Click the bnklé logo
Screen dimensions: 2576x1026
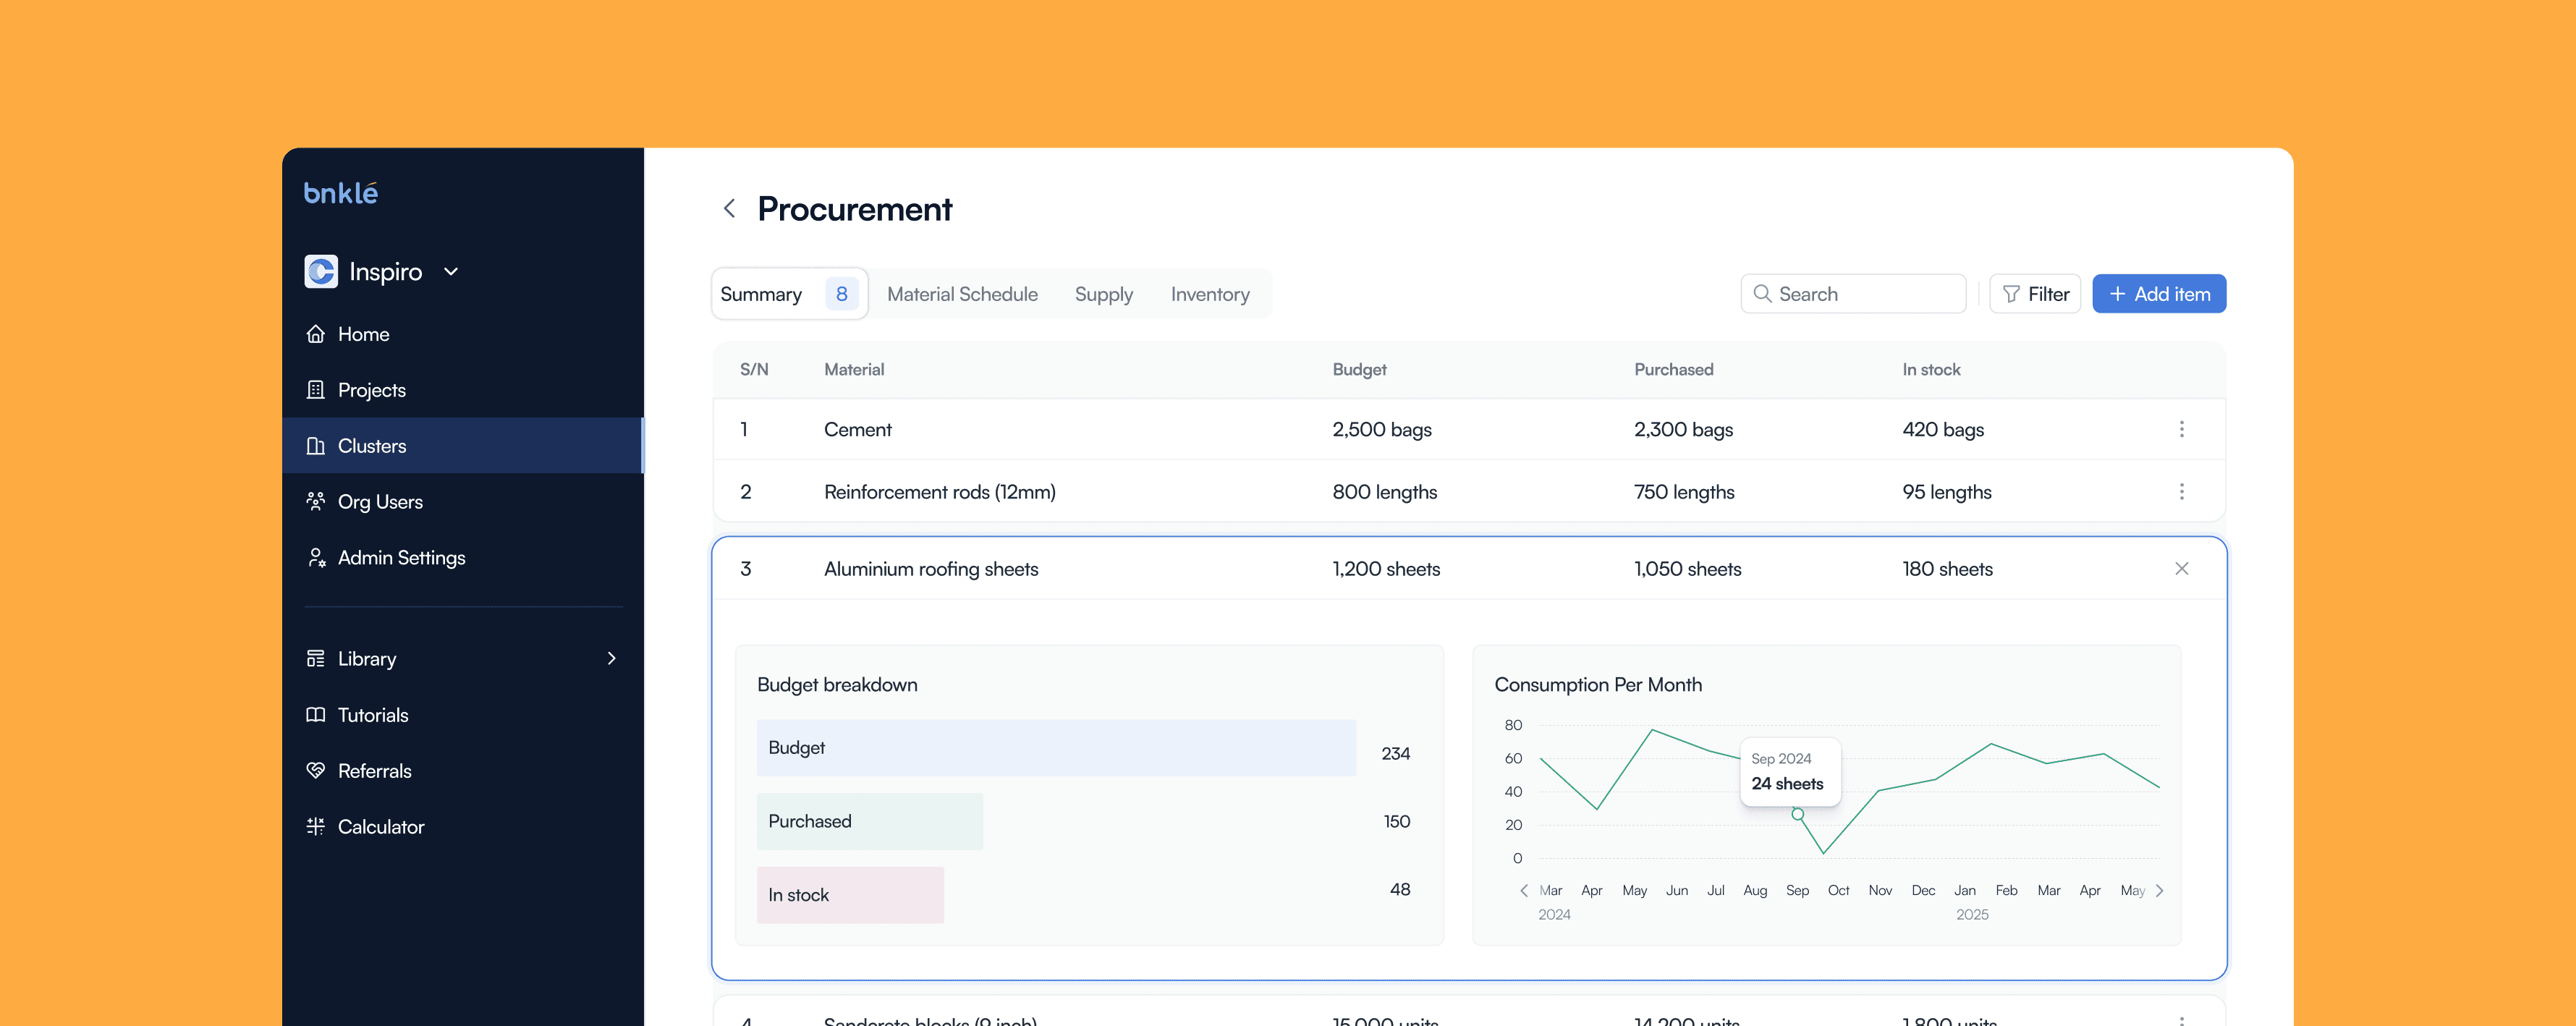click(340, 193)
